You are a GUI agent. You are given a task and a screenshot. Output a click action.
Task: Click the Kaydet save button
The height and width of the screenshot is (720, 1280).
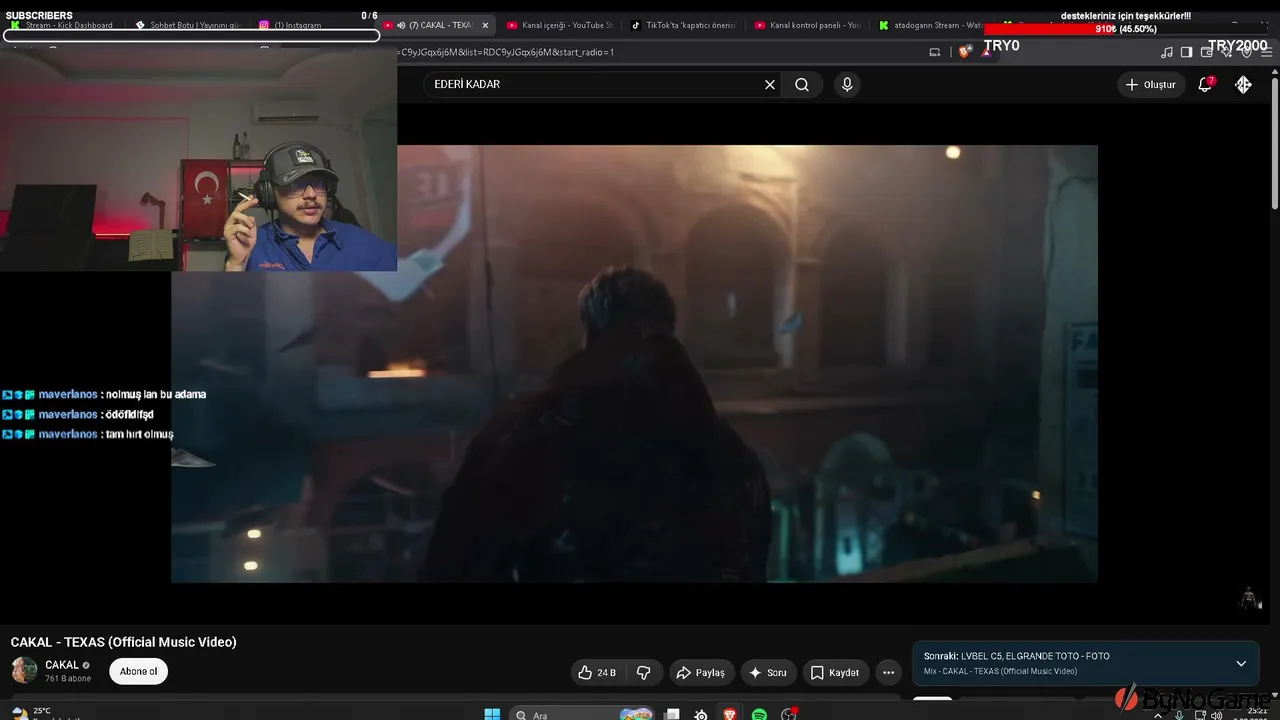(835, 673)
